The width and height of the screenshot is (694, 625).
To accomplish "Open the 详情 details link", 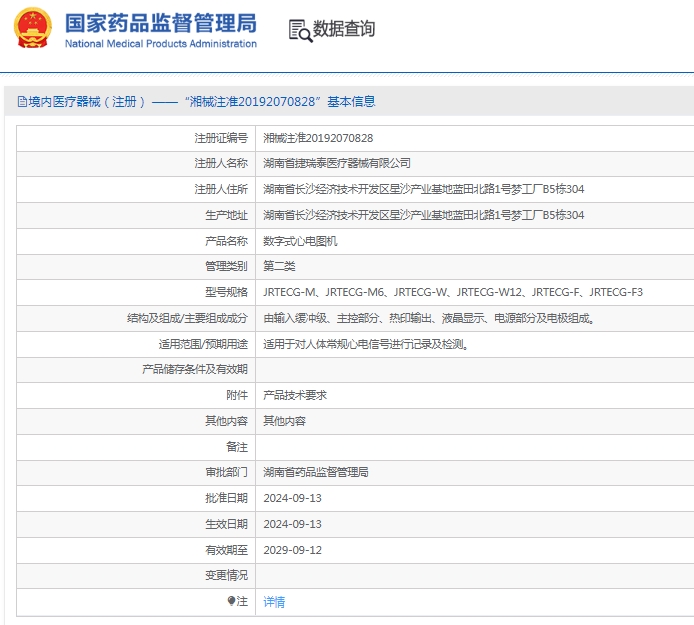I will (x=274, y=602).
